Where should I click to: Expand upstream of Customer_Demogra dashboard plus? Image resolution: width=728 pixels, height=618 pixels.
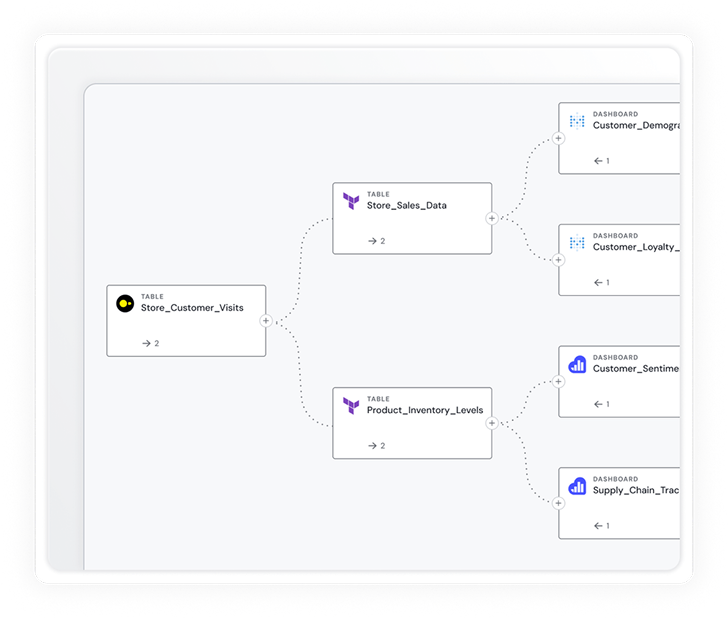[559, 138]
